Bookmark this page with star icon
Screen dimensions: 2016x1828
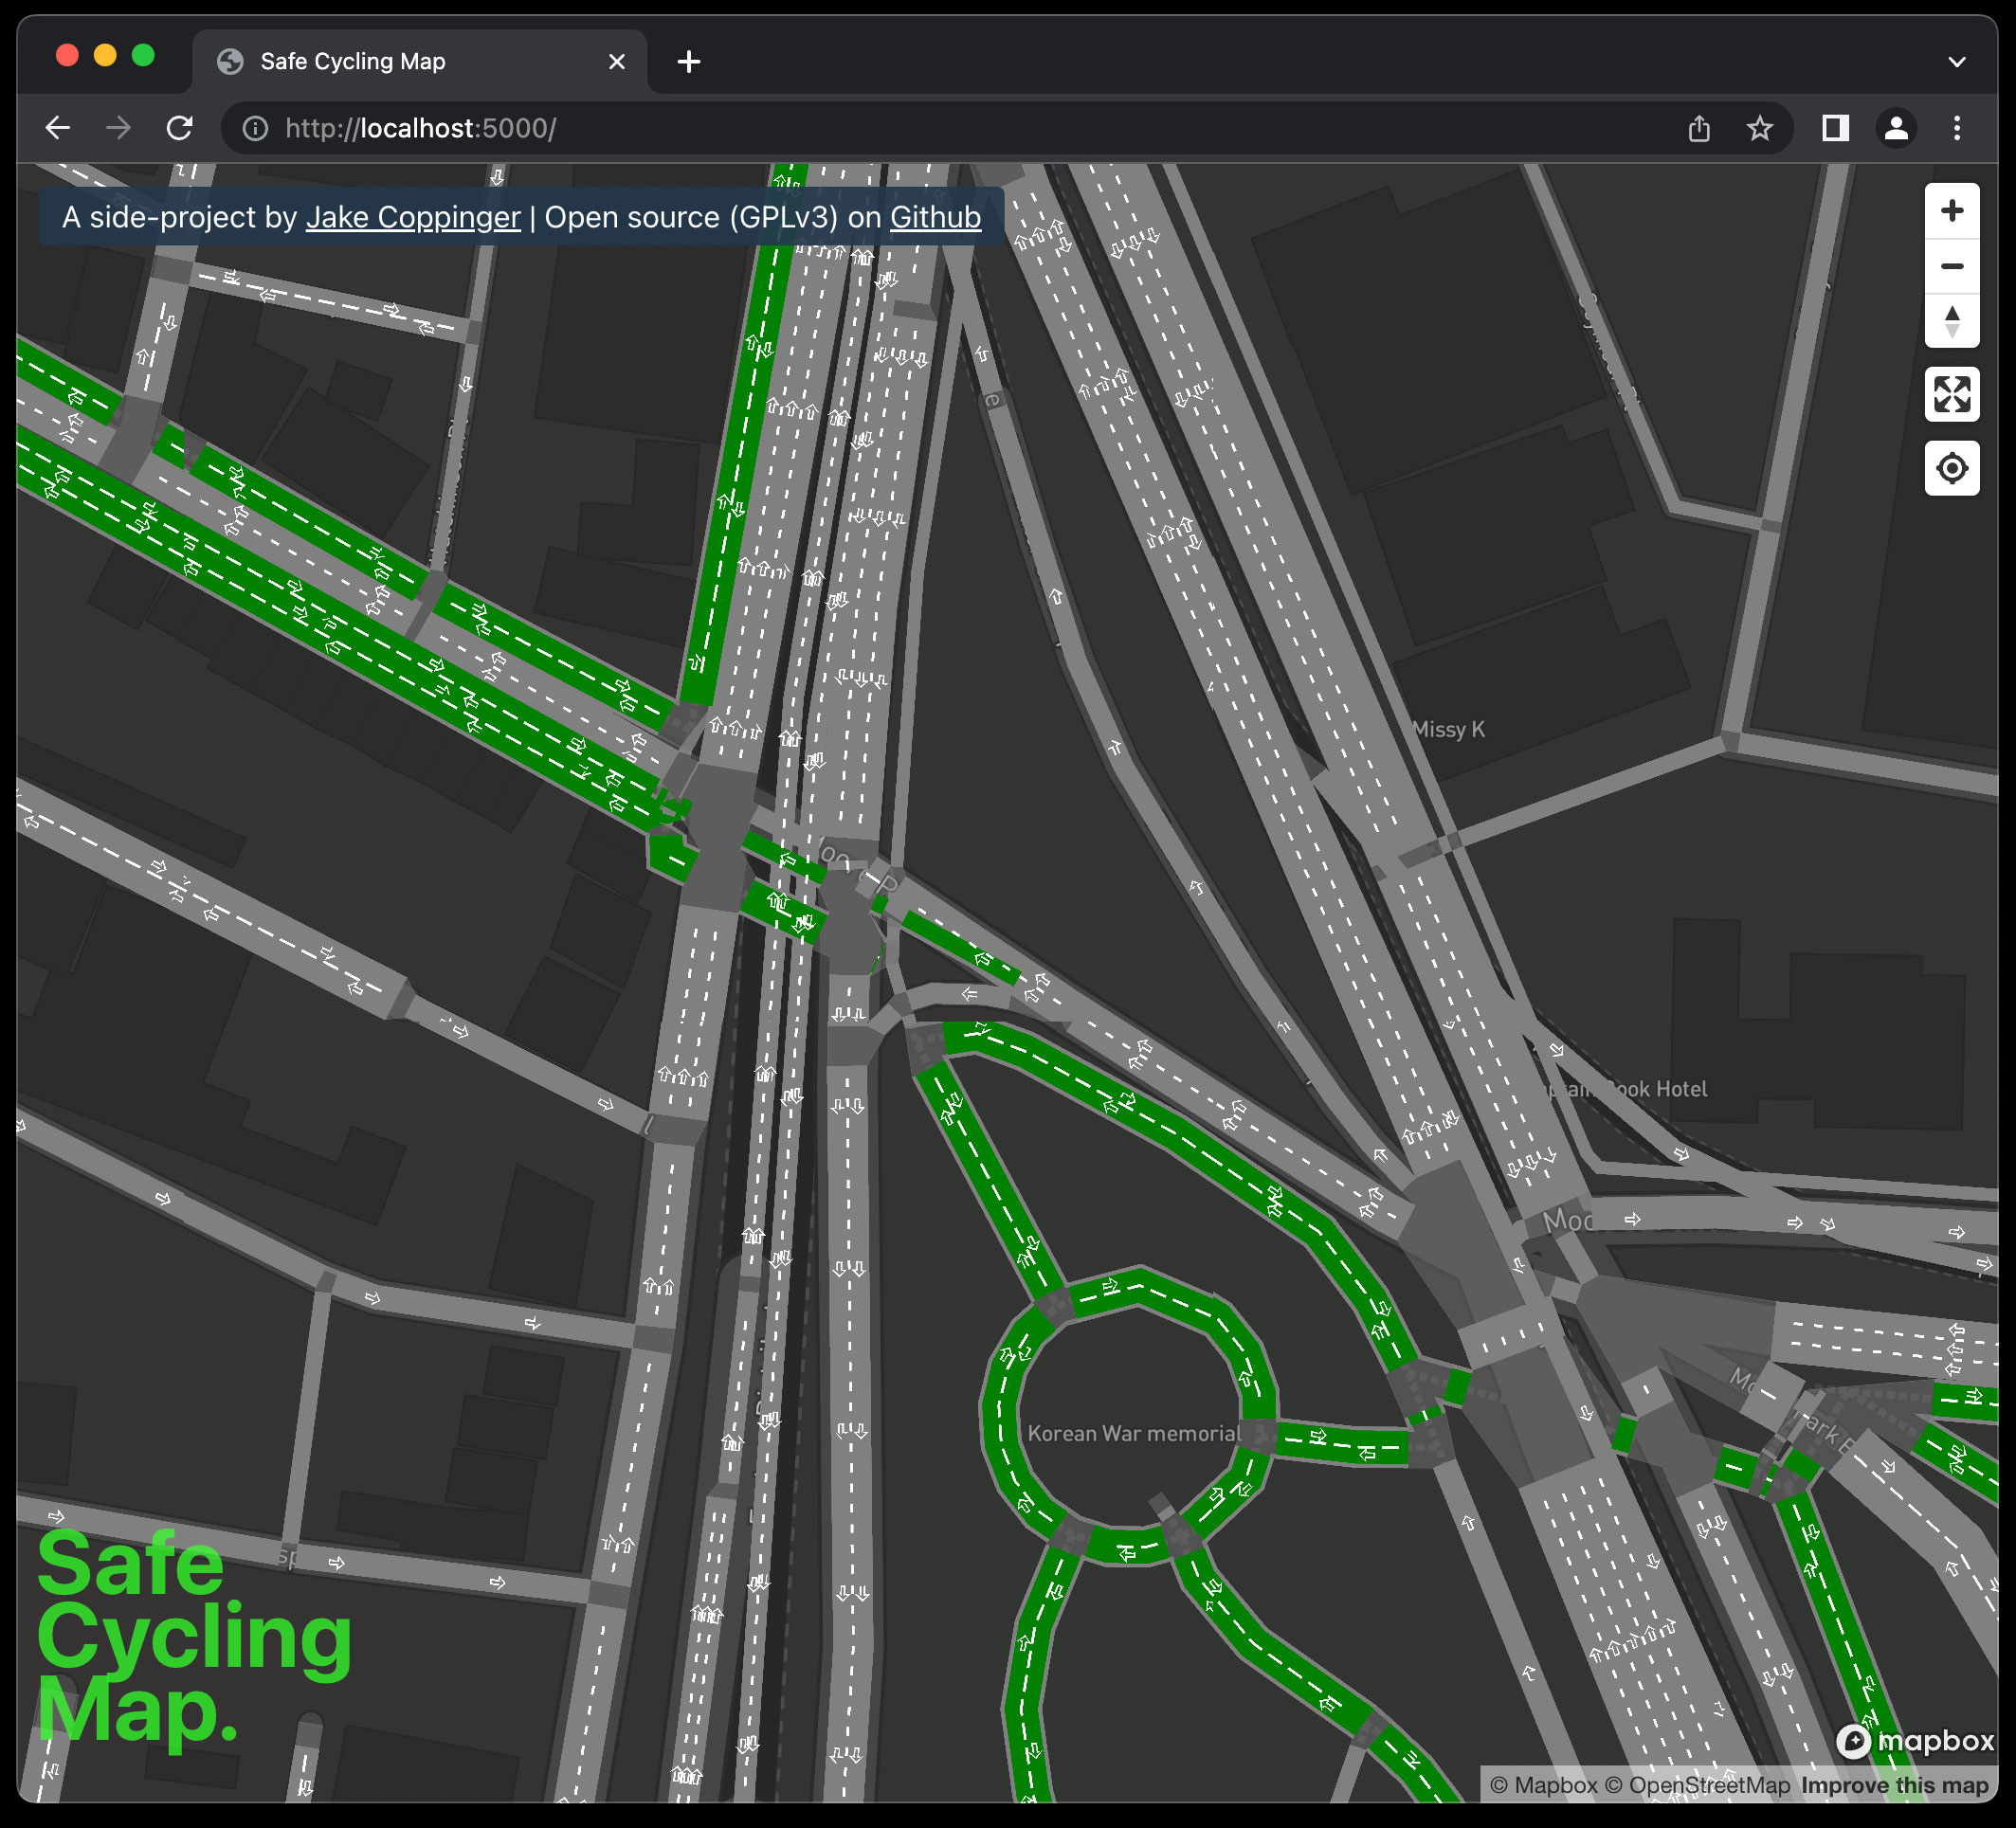point(1759,129)
